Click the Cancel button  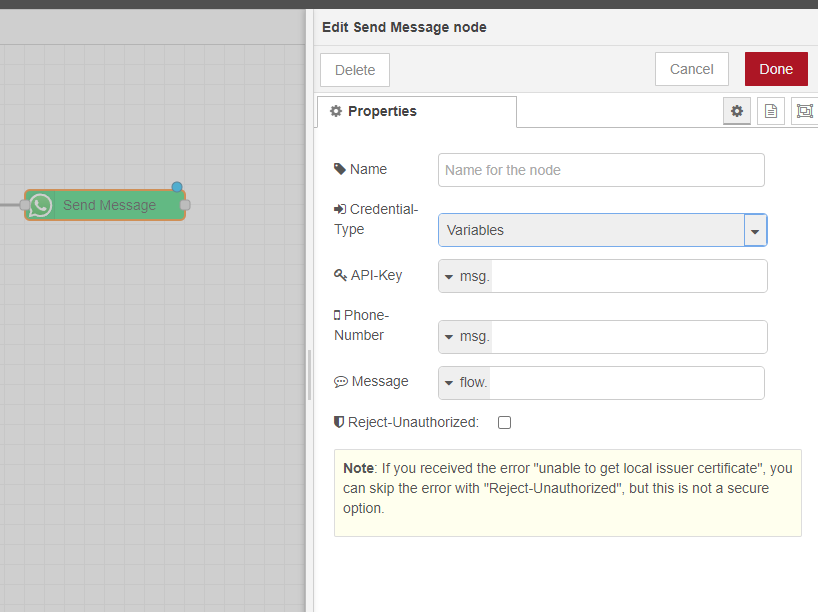pos(691,69)
